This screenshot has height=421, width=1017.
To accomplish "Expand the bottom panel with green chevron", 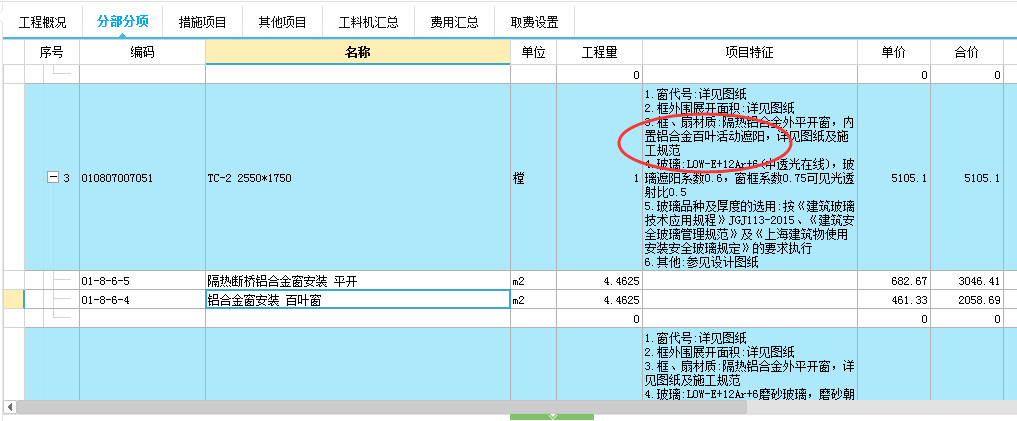I will coord(552,416).
